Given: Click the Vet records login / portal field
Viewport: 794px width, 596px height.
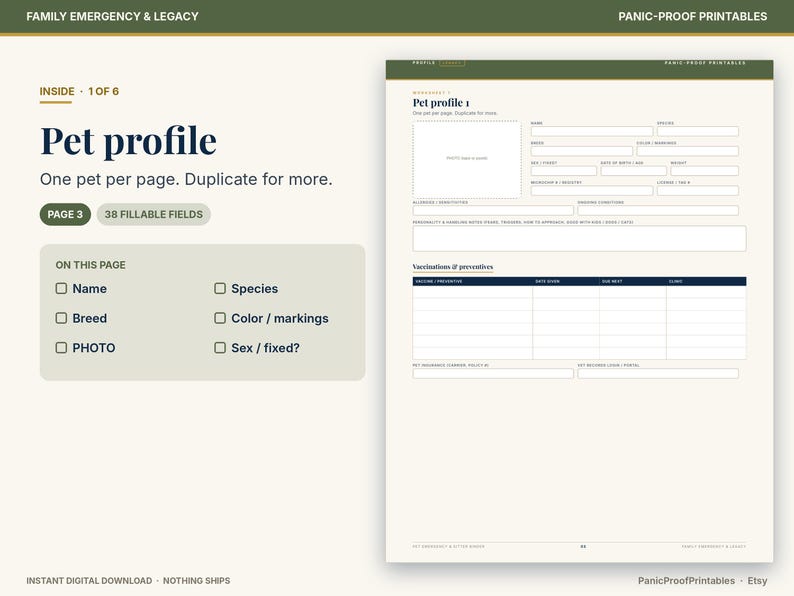Looking at the screenshot, I should click(x=658, y=374).
